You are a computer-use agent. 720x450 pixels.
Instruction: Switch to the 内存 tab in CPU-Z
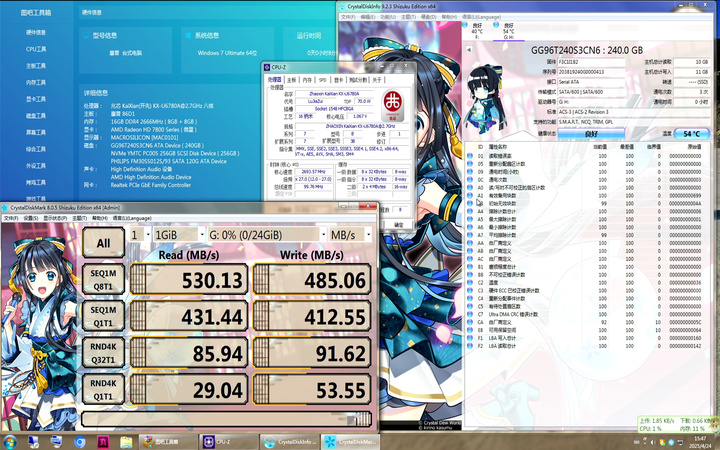tap(307, 80)
